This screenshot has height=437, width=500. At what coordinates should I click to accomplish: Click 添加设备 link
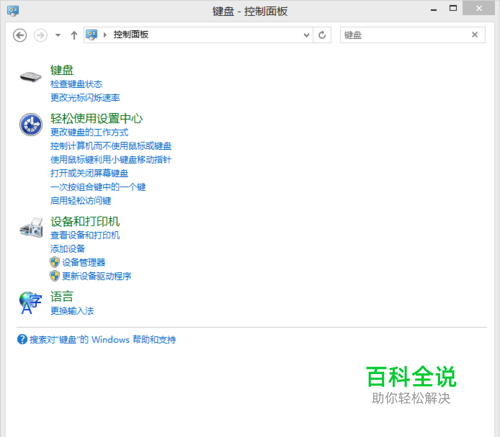tap(68, 249)
